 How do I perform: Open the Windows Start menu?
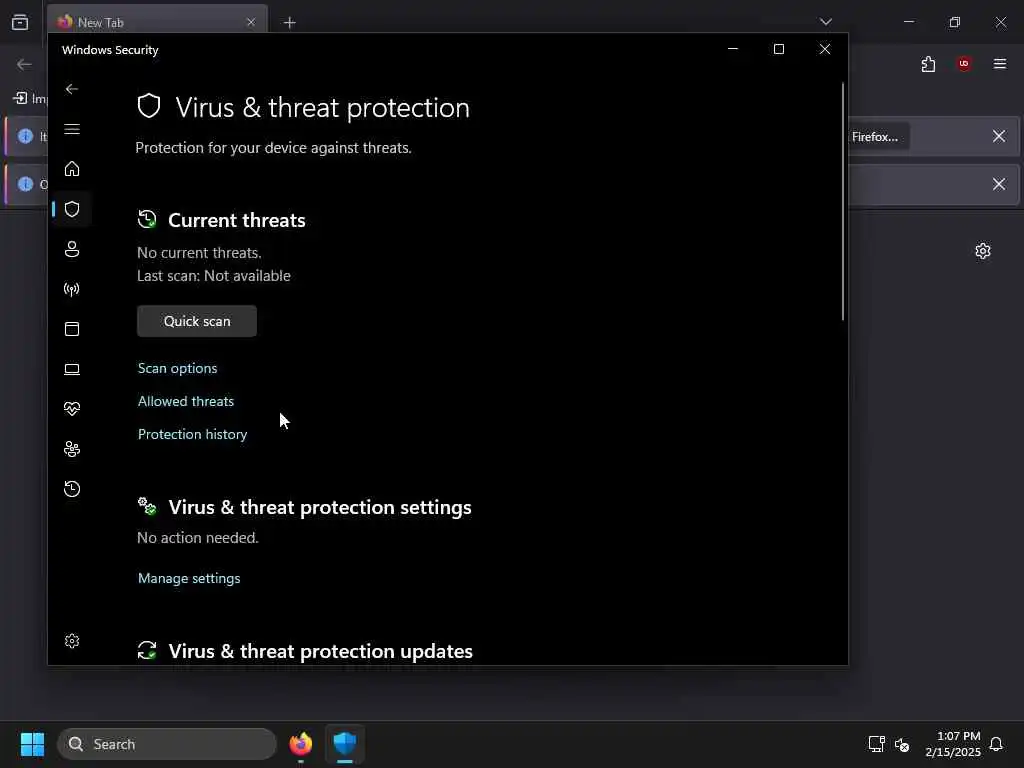[x=32, y=744]
